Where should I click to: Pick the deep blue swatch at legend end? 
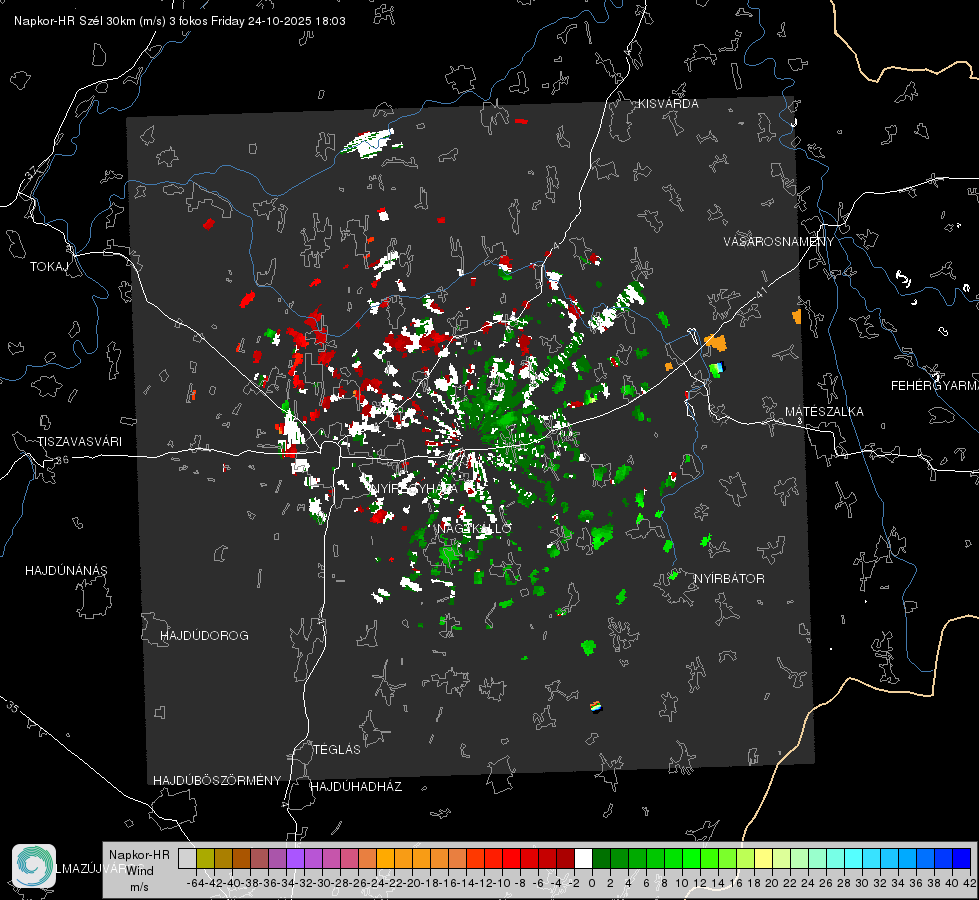[x=962, y=858]
